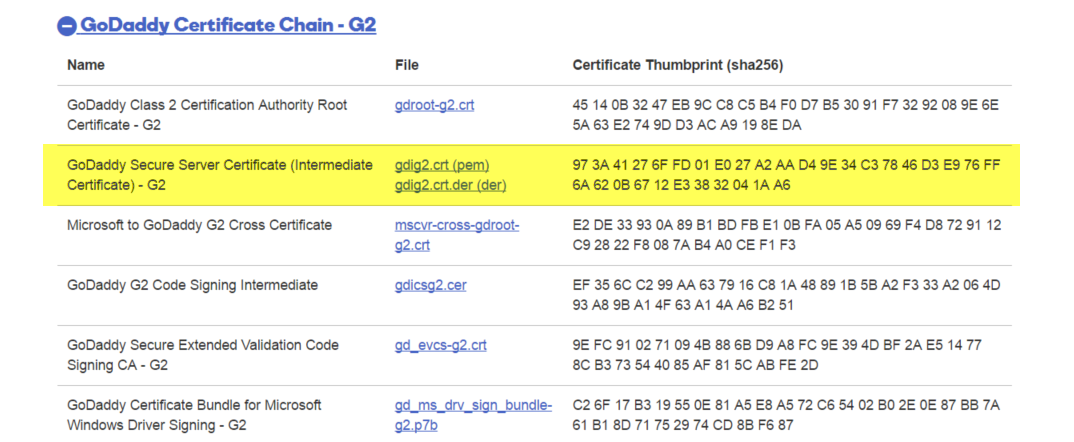1074x442 pixels.
Task: Collapse the GoDaddy Certificate Chain - G2 section
Action: tap(66, 25)
